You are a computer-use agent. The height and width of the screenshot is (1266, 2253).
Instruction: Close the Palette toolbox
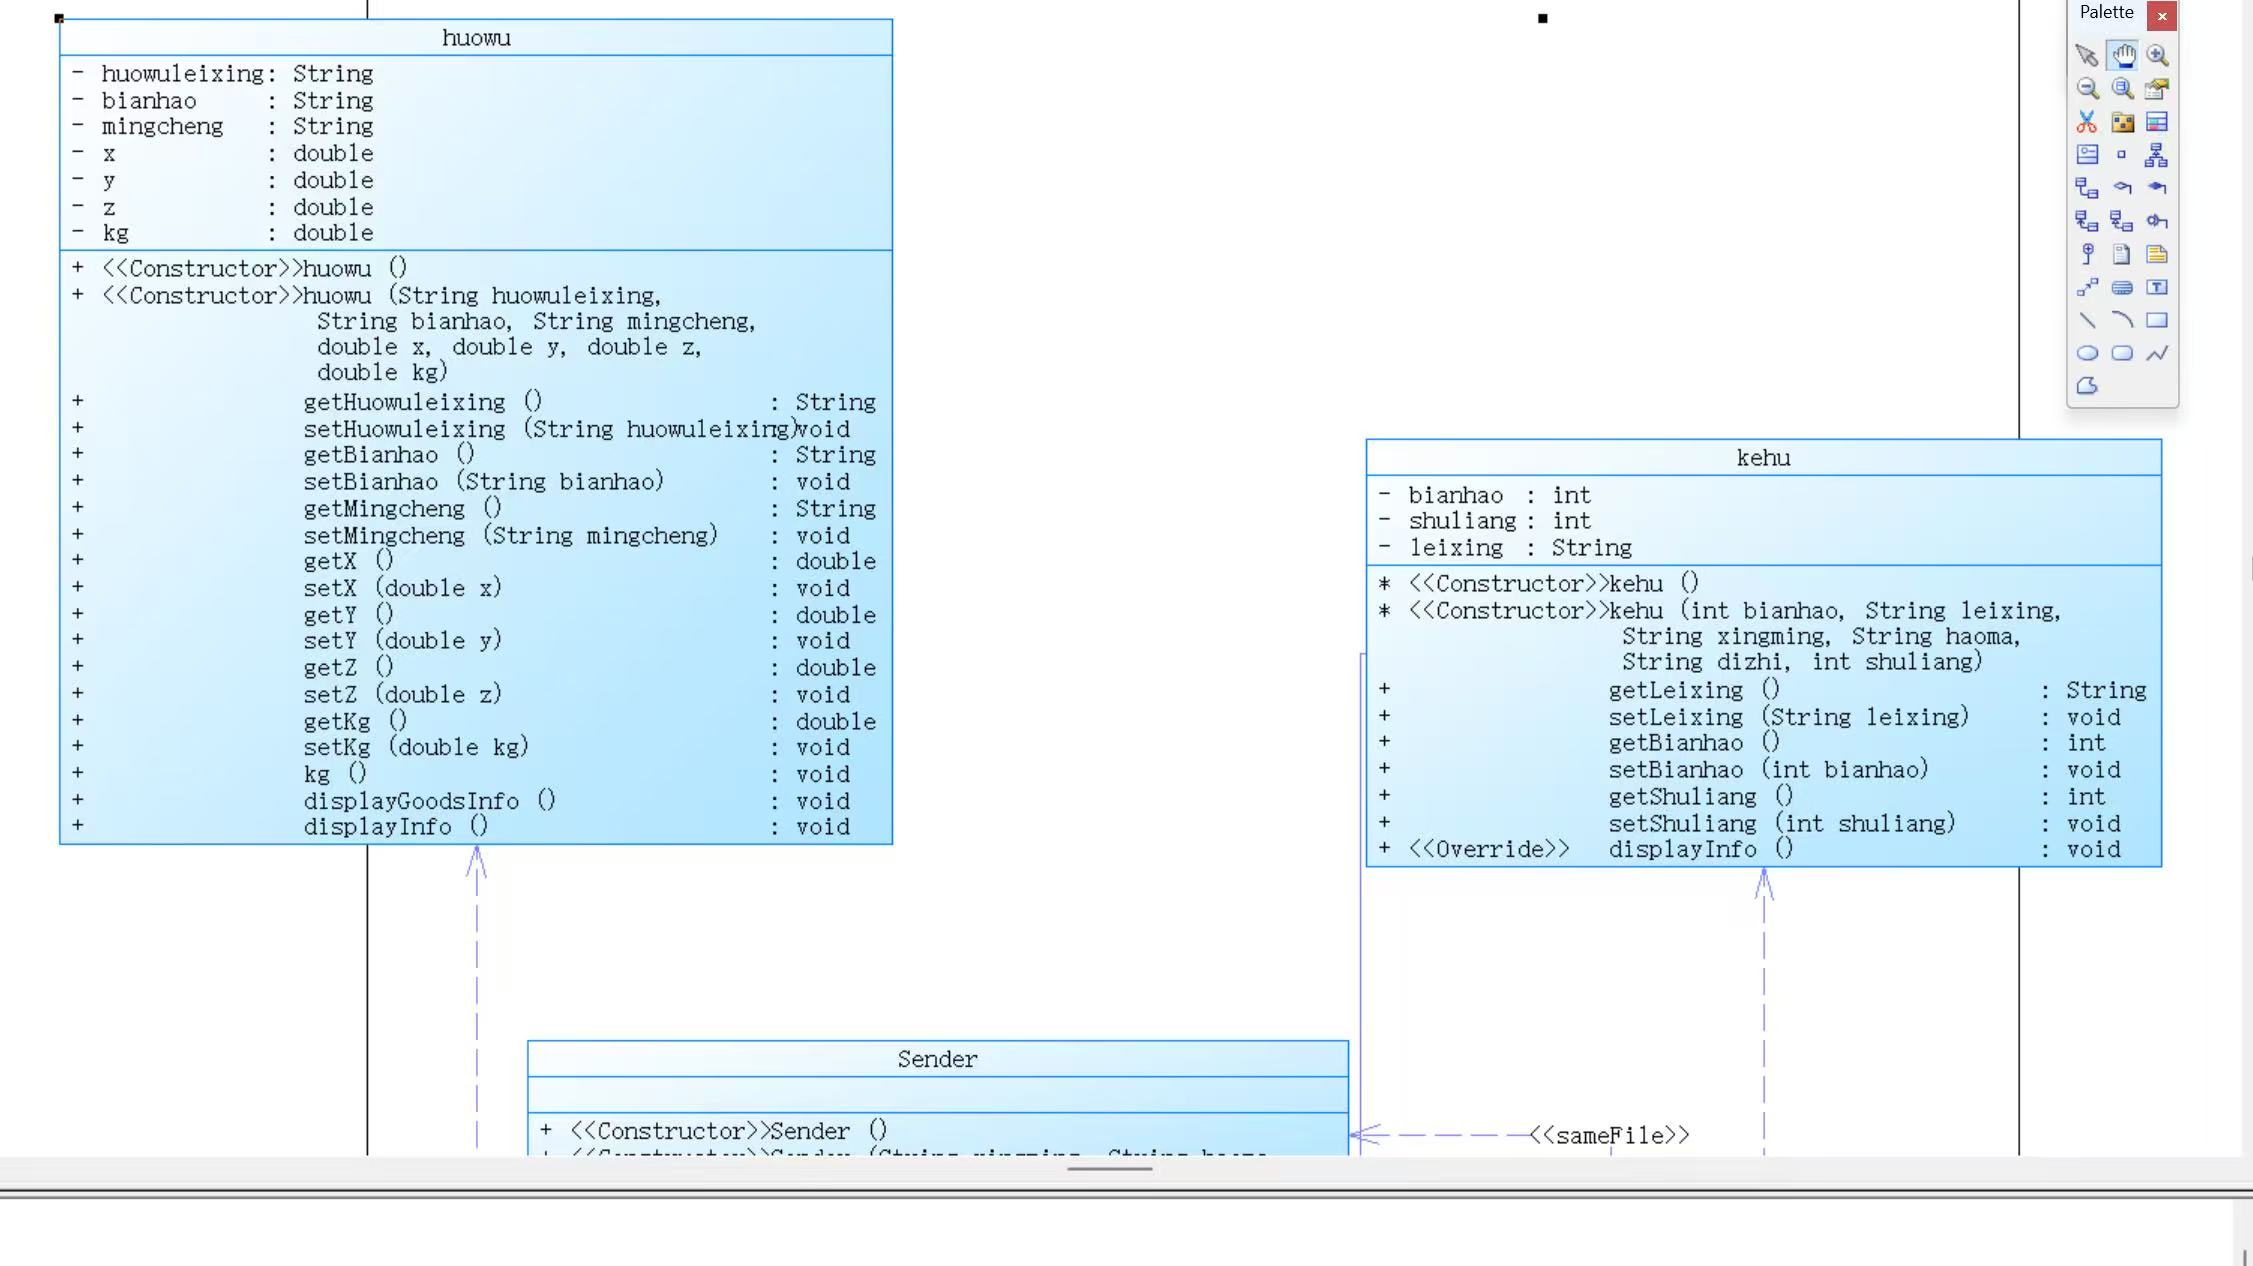pyautogui.click(x=2162, y=16)
